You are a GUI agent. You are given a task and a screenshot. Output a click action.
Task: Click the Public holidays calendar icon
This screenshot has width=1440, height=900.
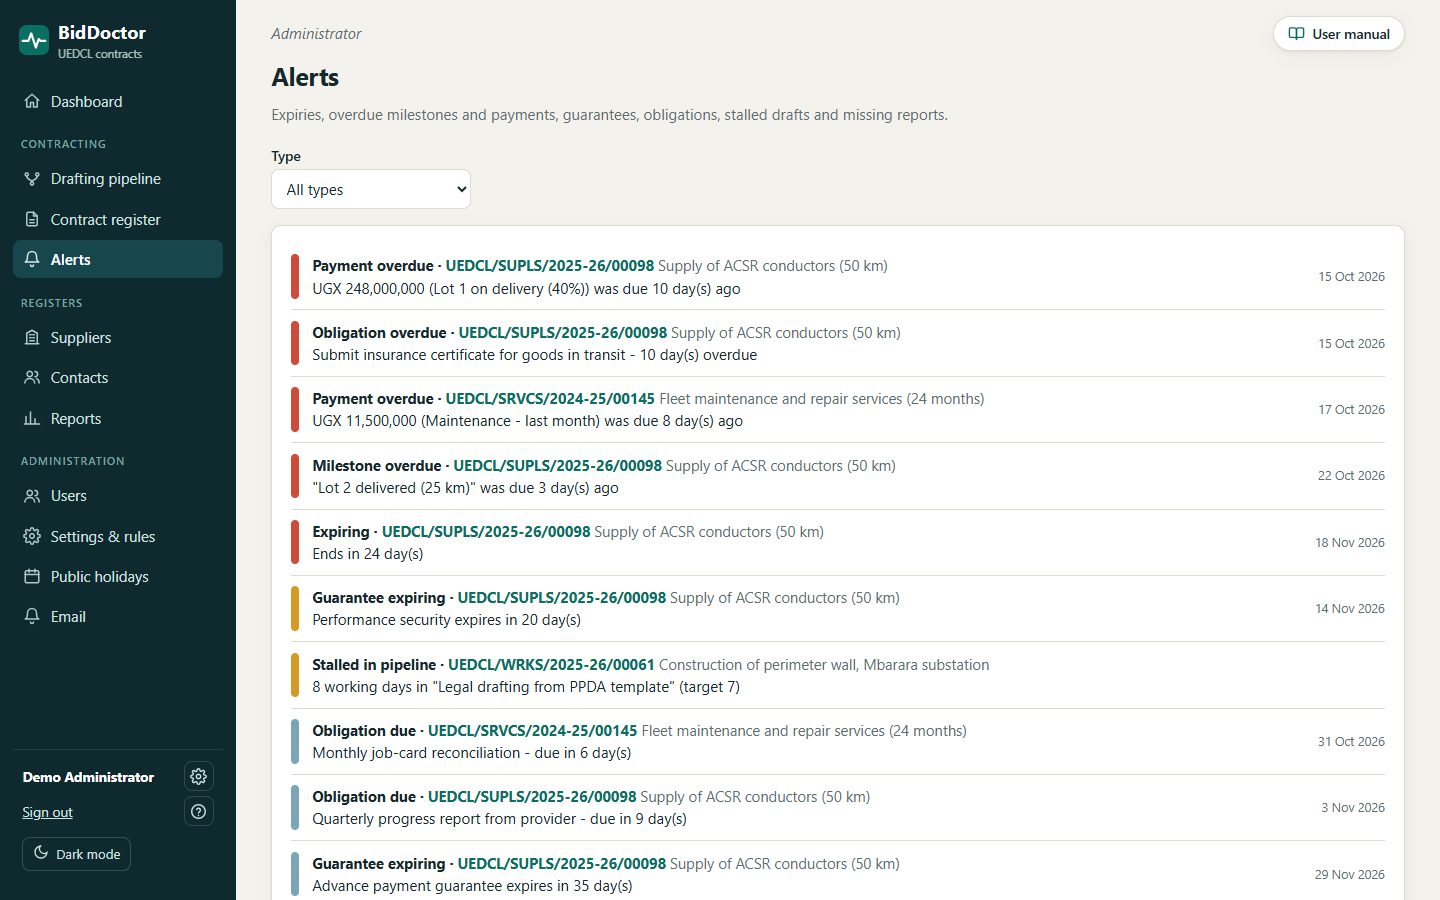[32, 576]
